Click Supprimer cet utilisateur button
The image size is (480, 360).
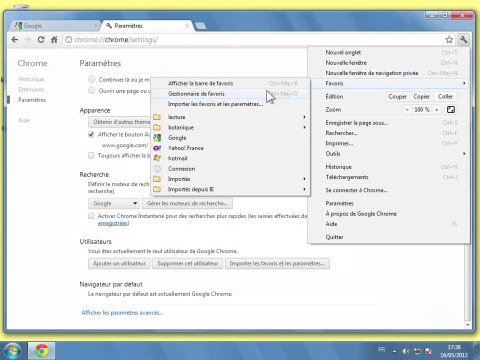tap(187, 264)
